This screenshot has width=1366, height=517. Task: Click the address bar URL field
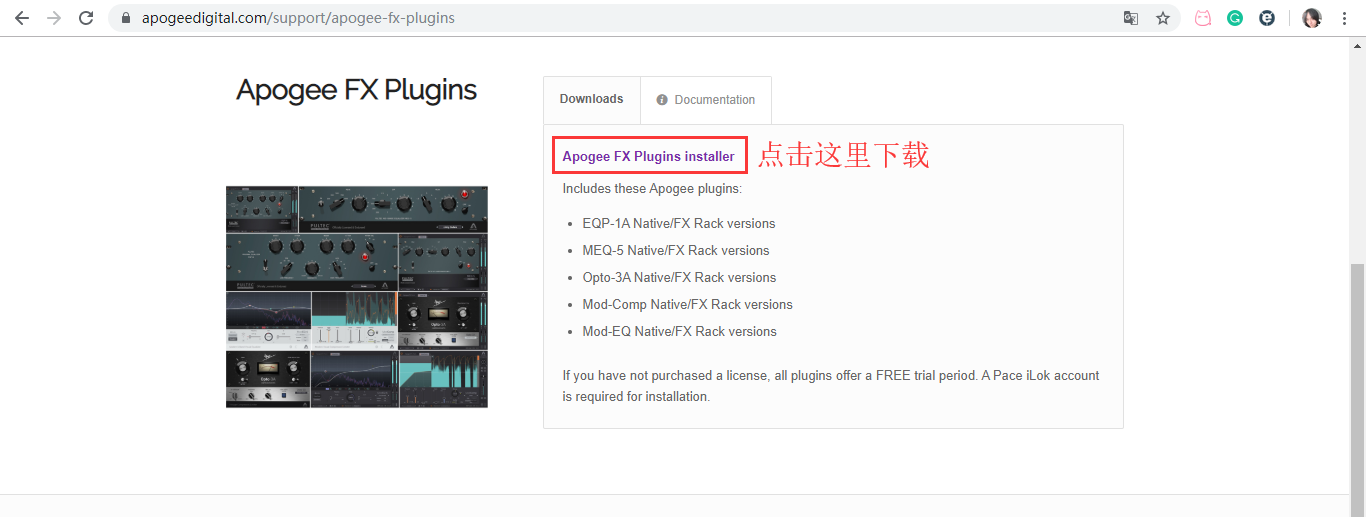pyautogui.click(x=620, y=18)
